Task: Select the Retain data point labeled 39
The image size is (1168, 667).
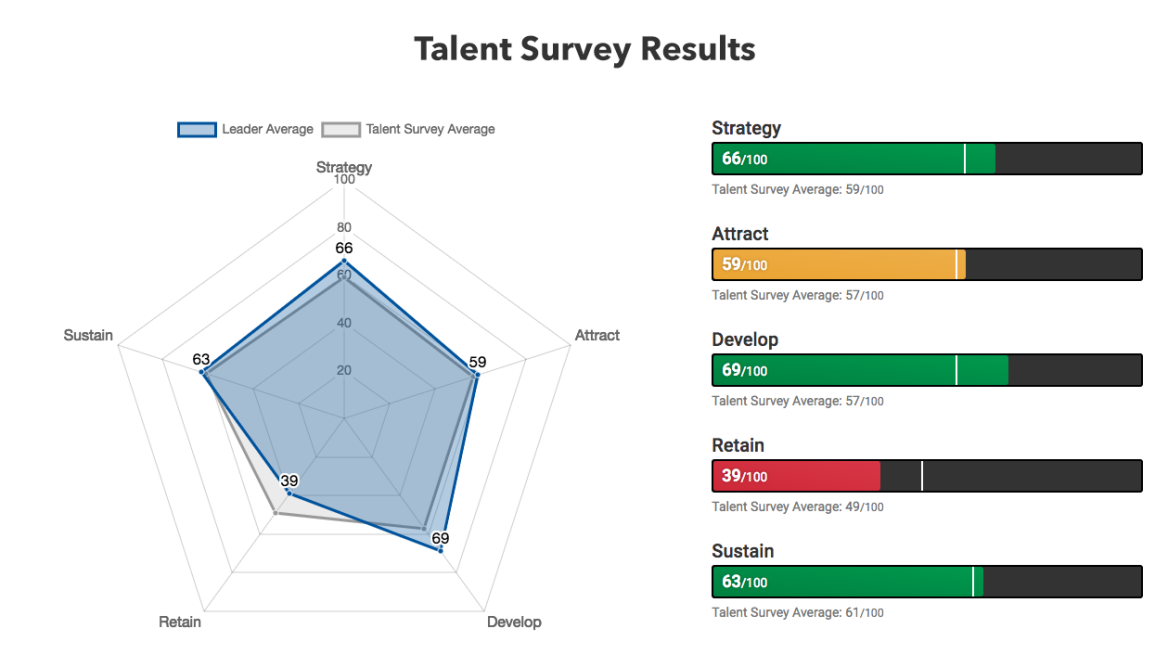Action: pos(290,493)
